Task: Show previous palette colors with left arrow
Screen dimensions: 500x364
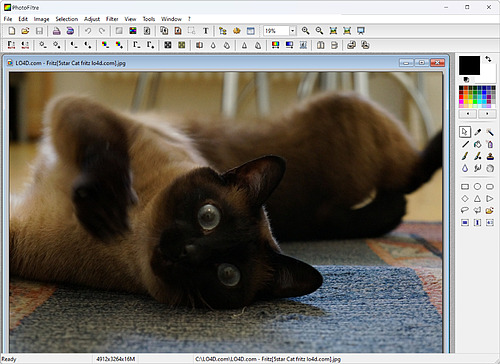Action: pyautogui.click(x=468, y=114)
